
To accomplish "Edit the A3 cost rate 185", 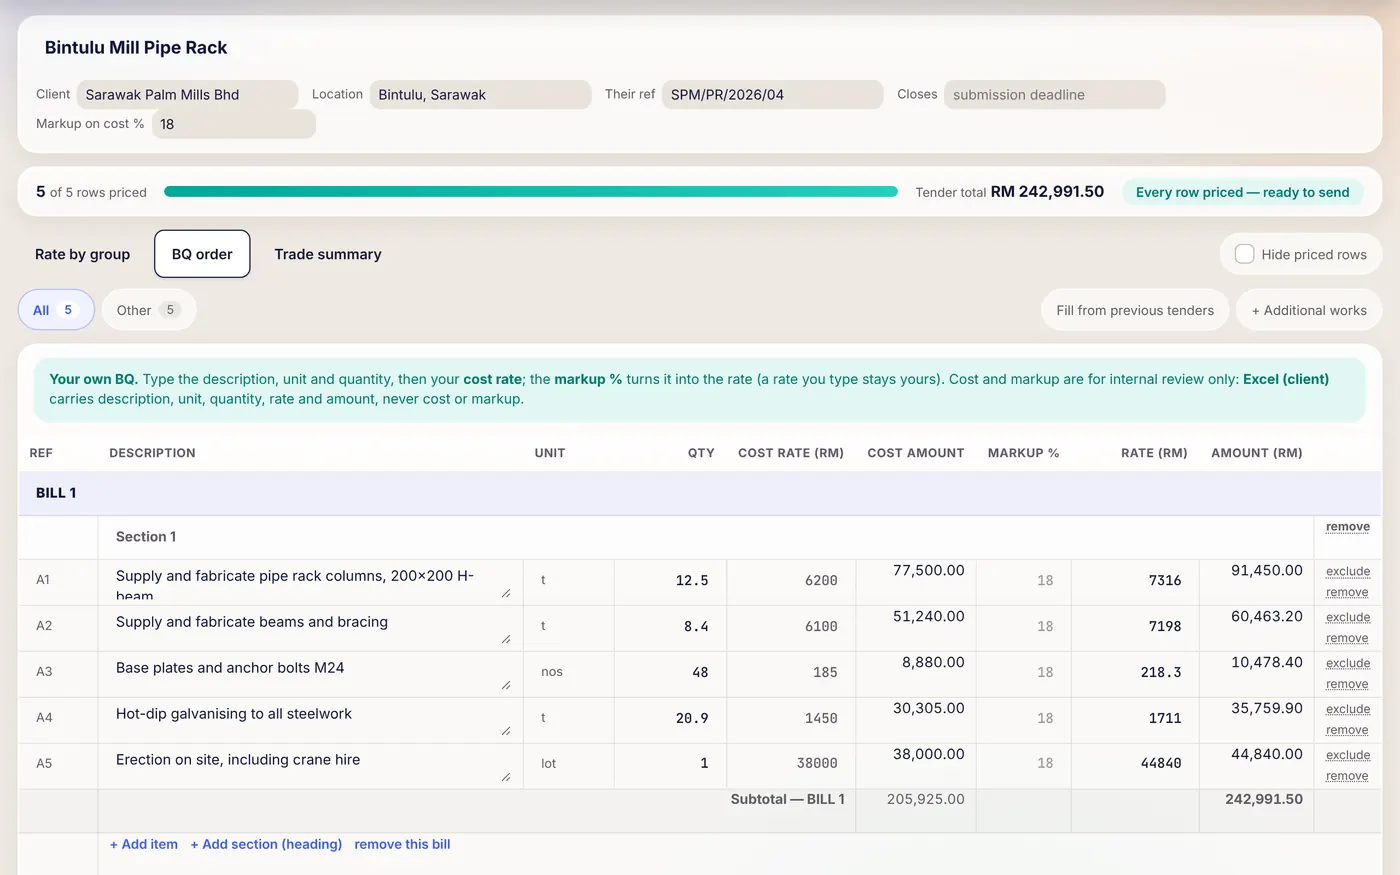I will 791,672.
